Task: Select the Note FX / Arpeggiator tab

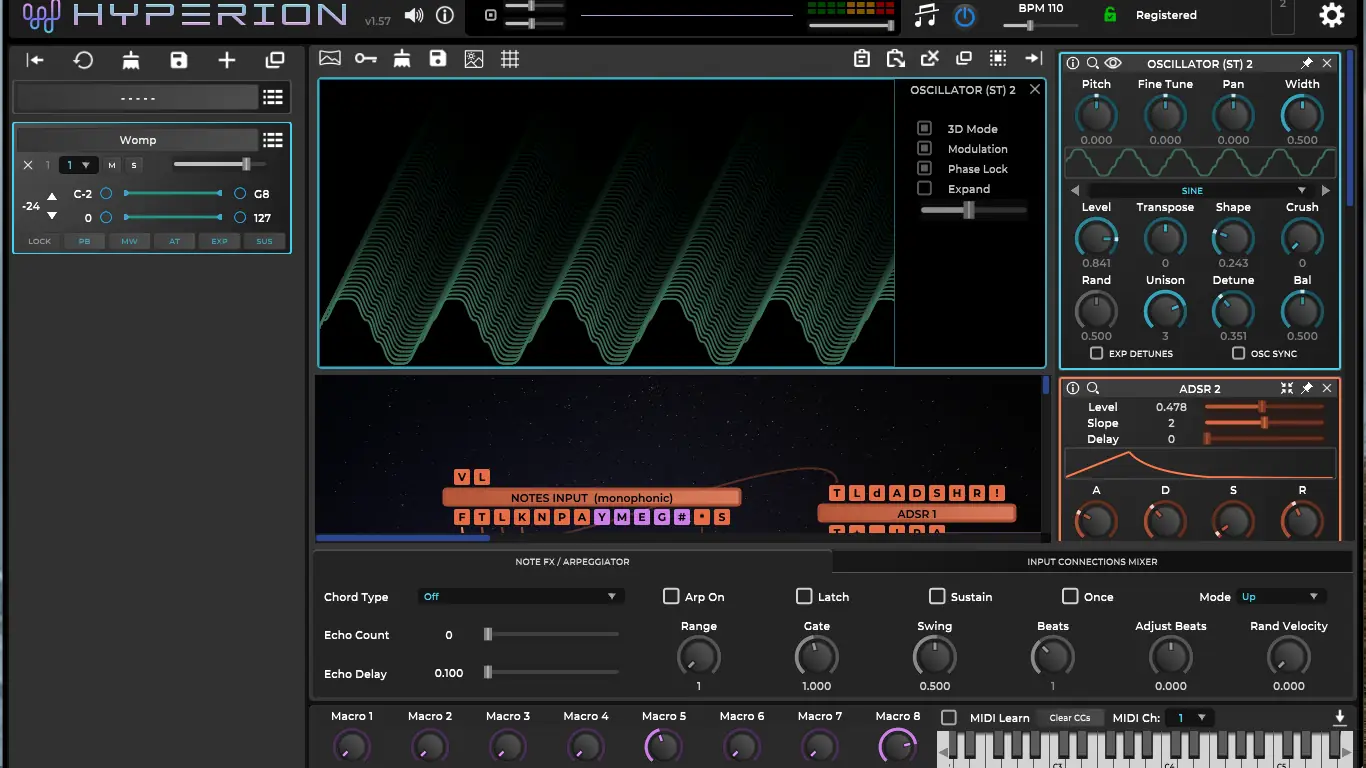Action: coord(572,562)
